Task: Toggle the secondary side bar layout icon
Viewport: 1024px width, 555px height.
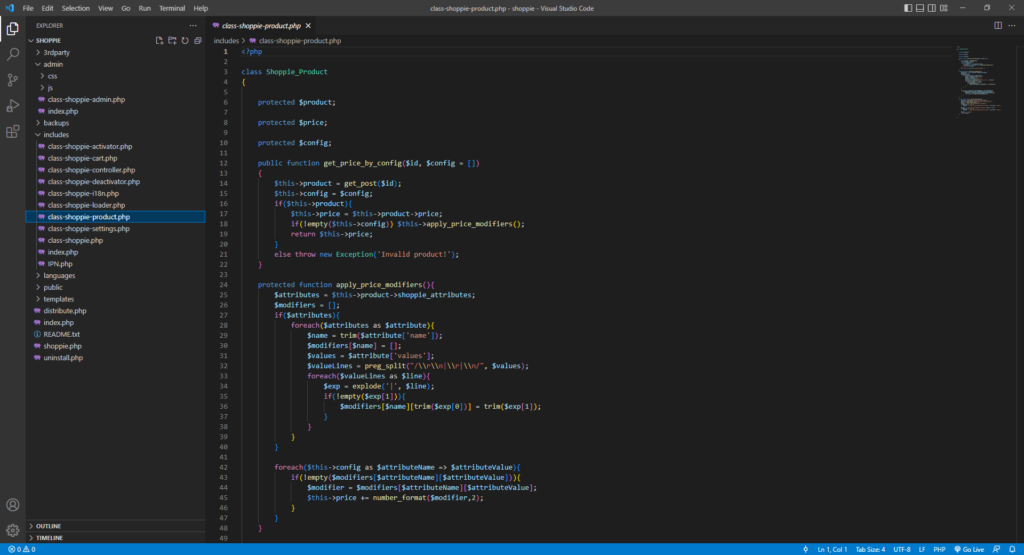Action: tap(932, 8)
